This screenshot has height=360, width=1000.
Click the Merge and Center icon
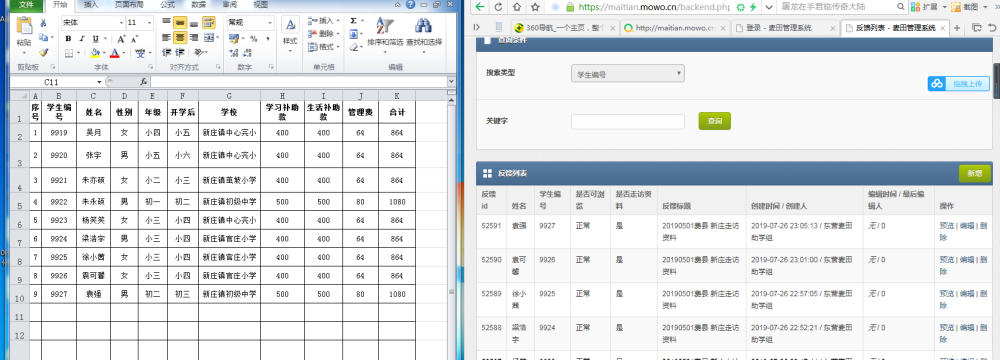point(208,38)
